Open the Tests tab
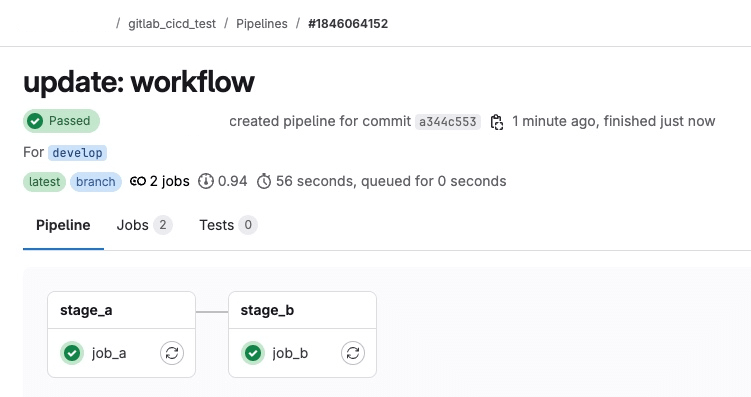 click(x=228, y=225)
